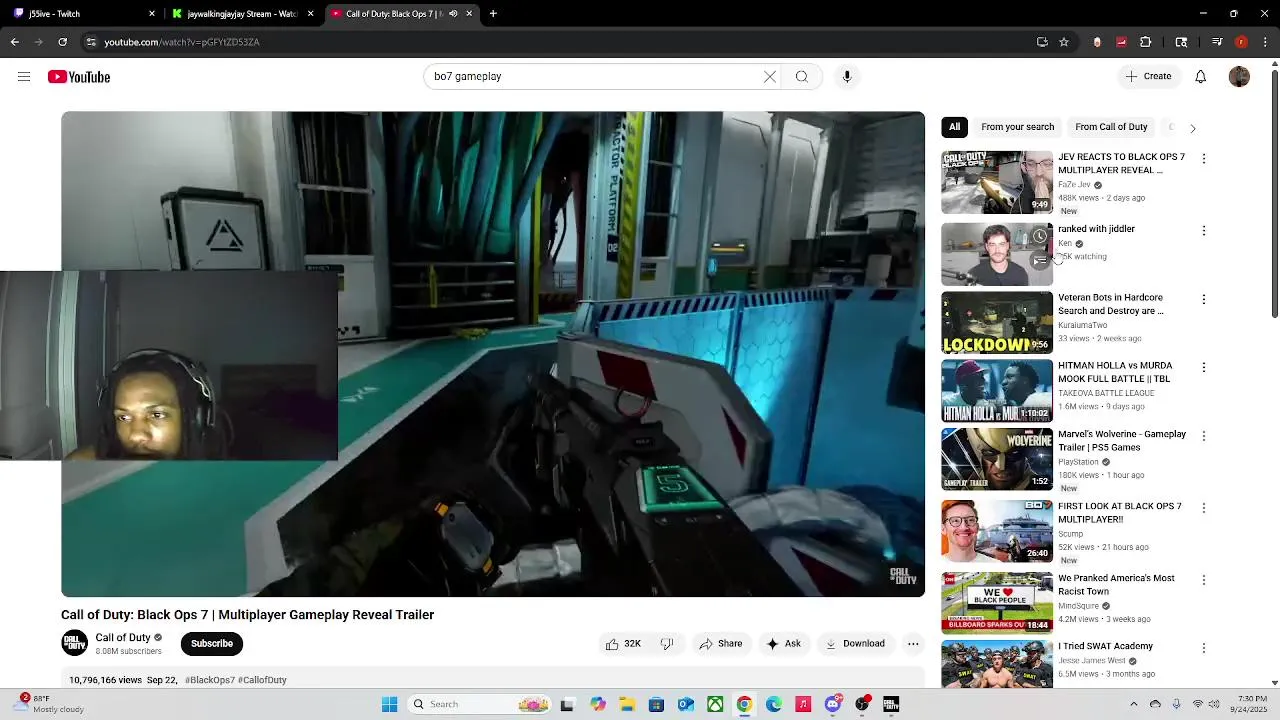The width and height of the screenshot is (1280, 720).
Task: Click the Ask button
Action: 783,644
